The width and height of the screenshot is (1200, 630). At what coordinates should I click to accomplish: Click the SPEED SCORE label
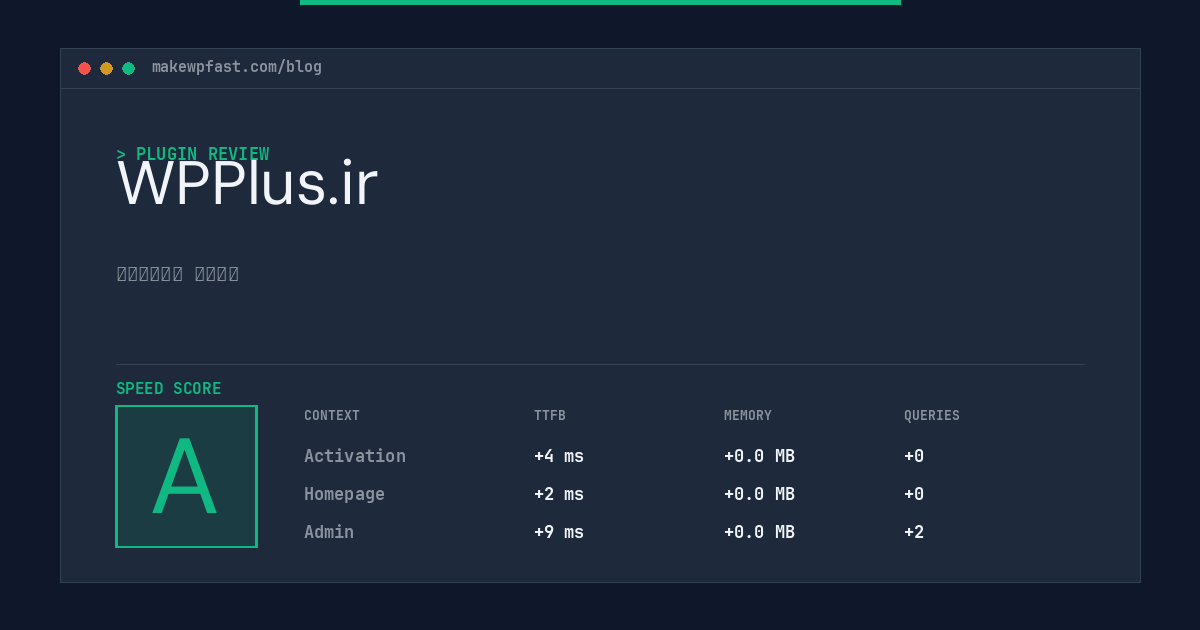pos(169,389)
